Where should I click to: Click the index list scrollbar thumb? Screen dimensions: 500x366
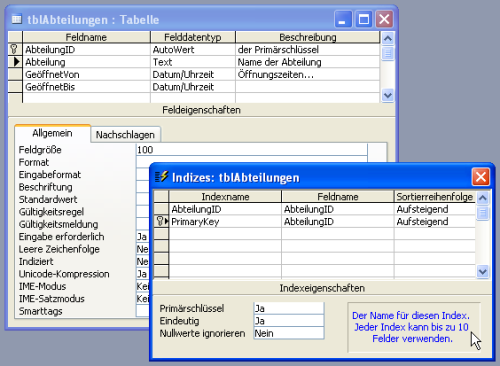[x=483, y=213]
